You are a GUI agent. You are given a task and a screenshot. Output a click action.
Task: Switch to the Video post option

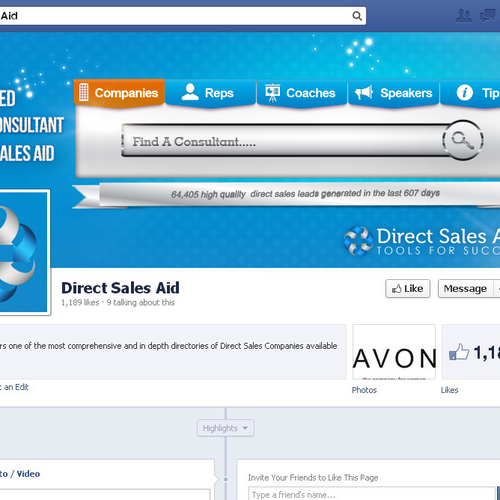(x=28, y=474)
